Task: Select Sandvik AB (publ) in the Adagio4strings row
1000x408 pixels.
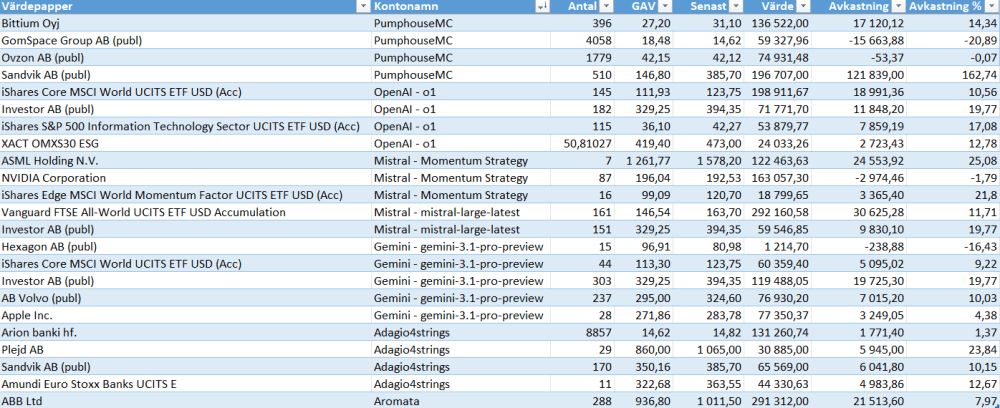Action: pos(186,367)
